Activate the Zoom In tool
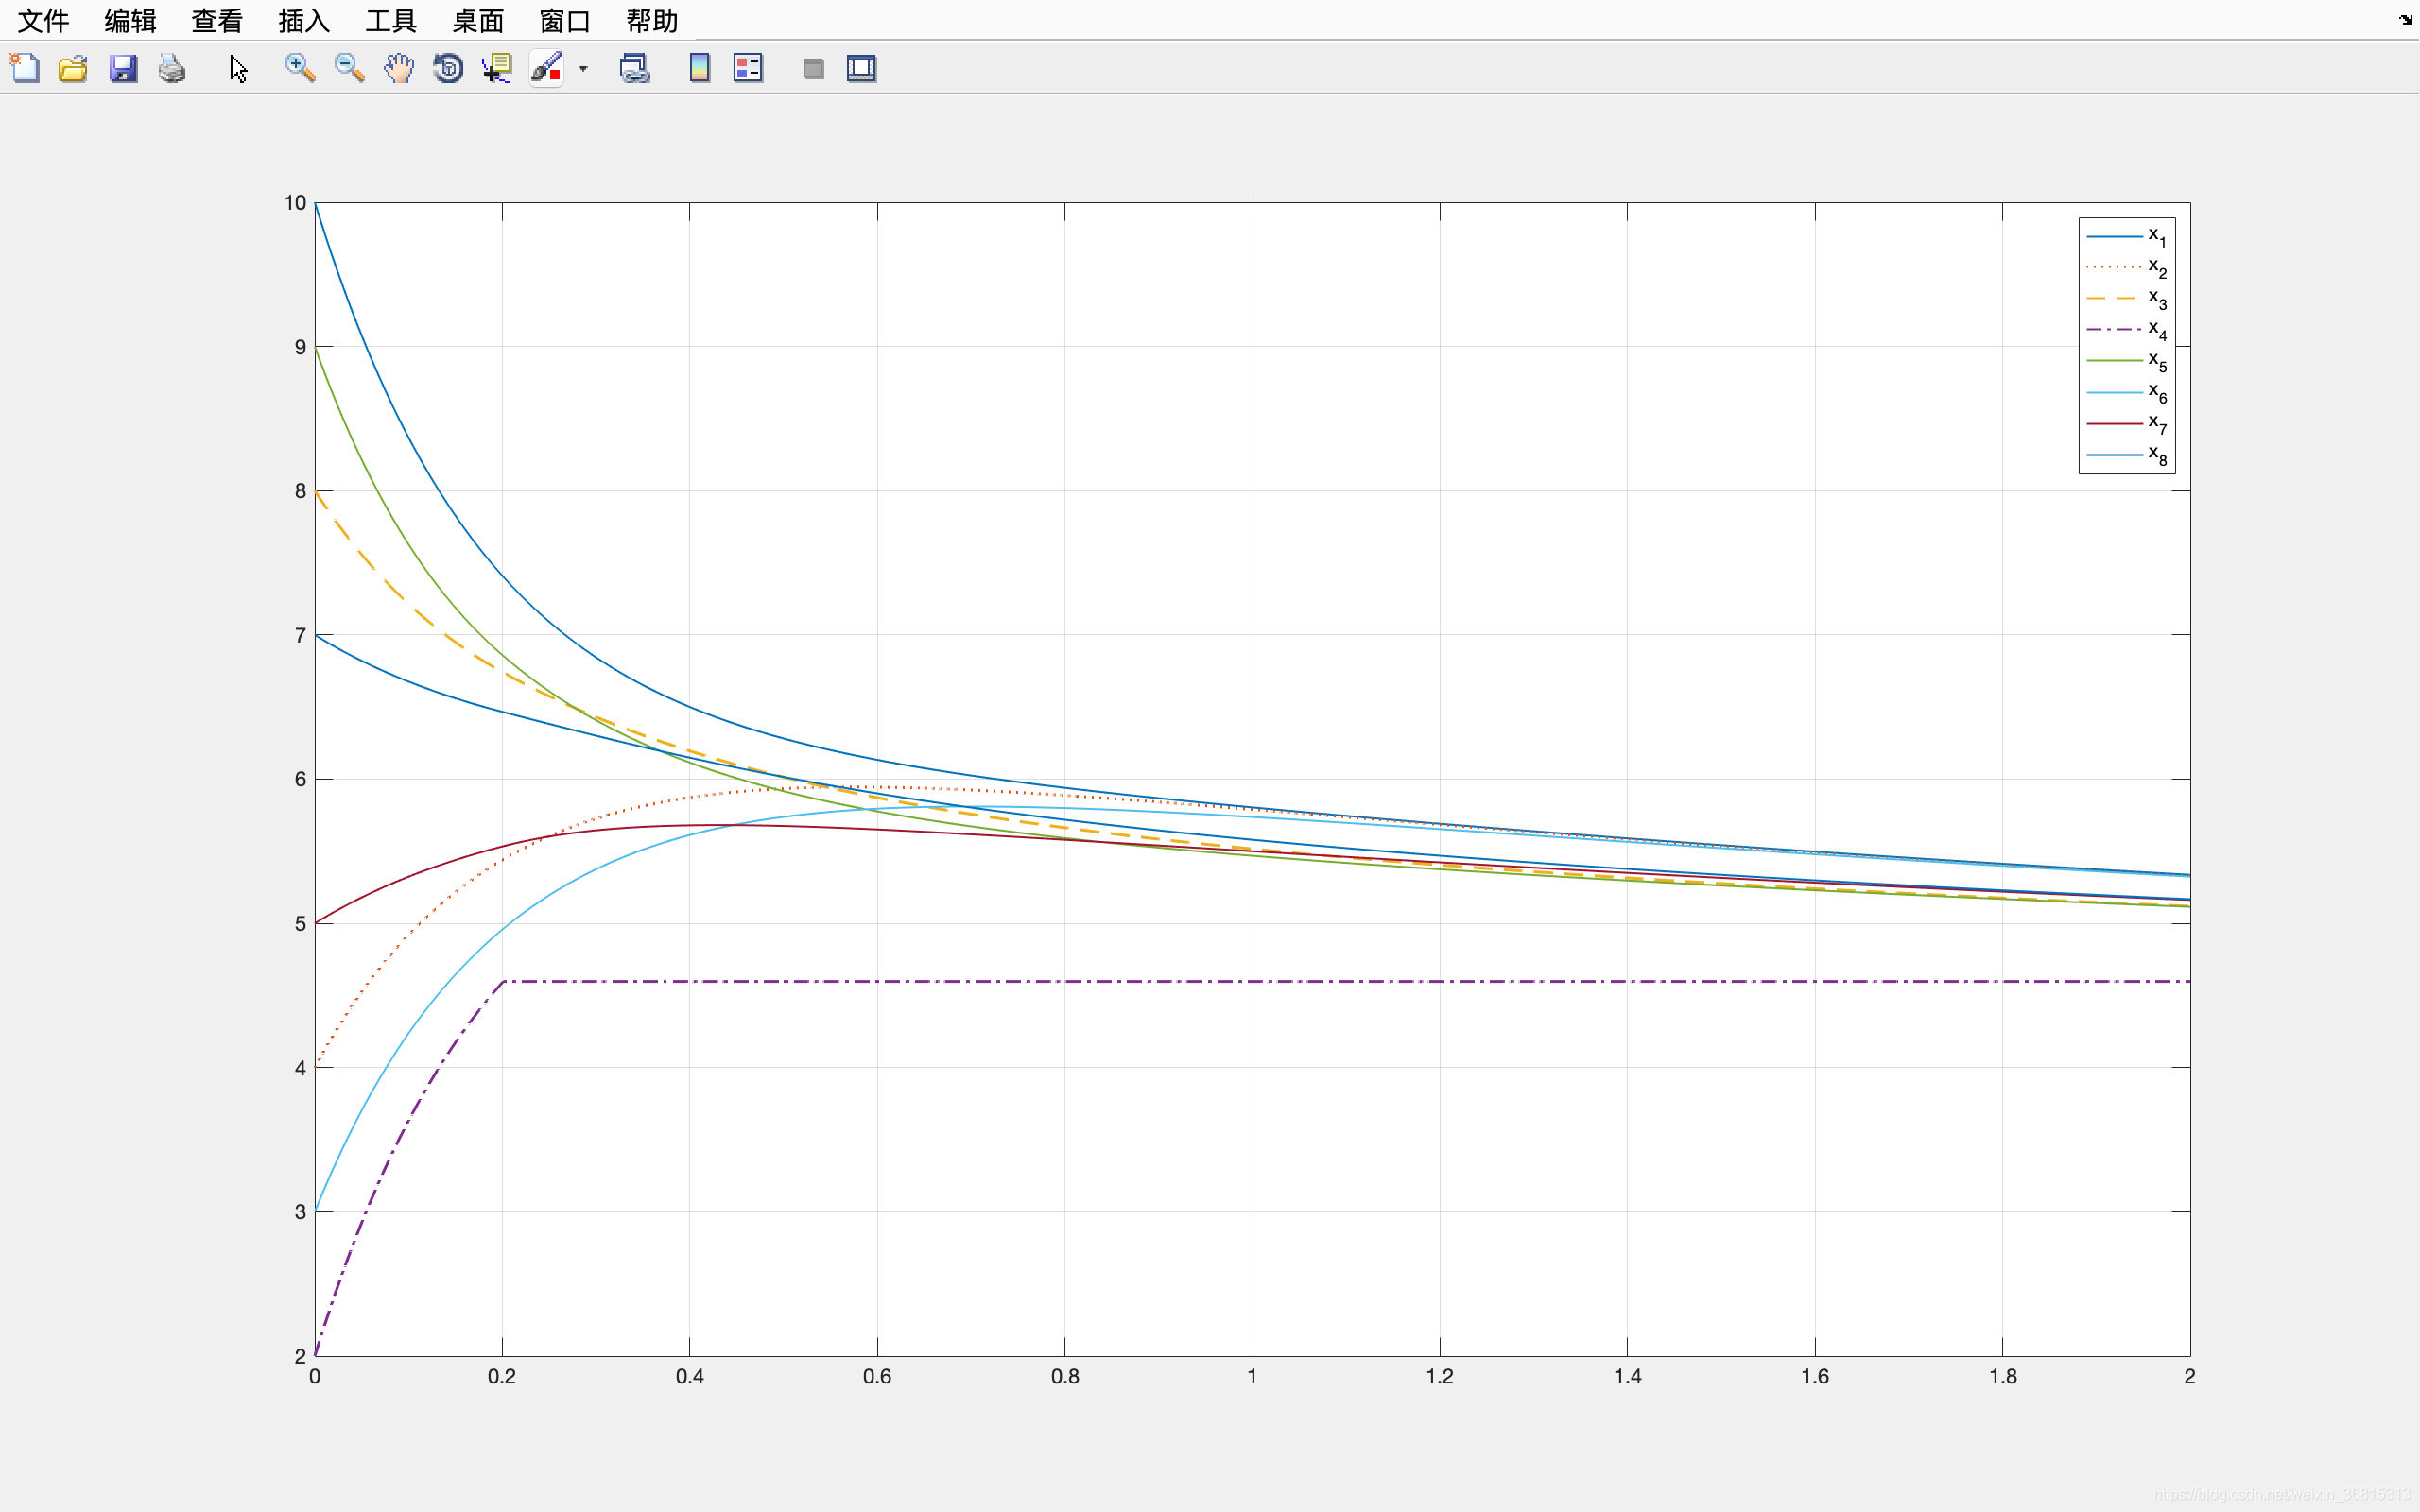The image size is (2420, 1512). point(300,68)
